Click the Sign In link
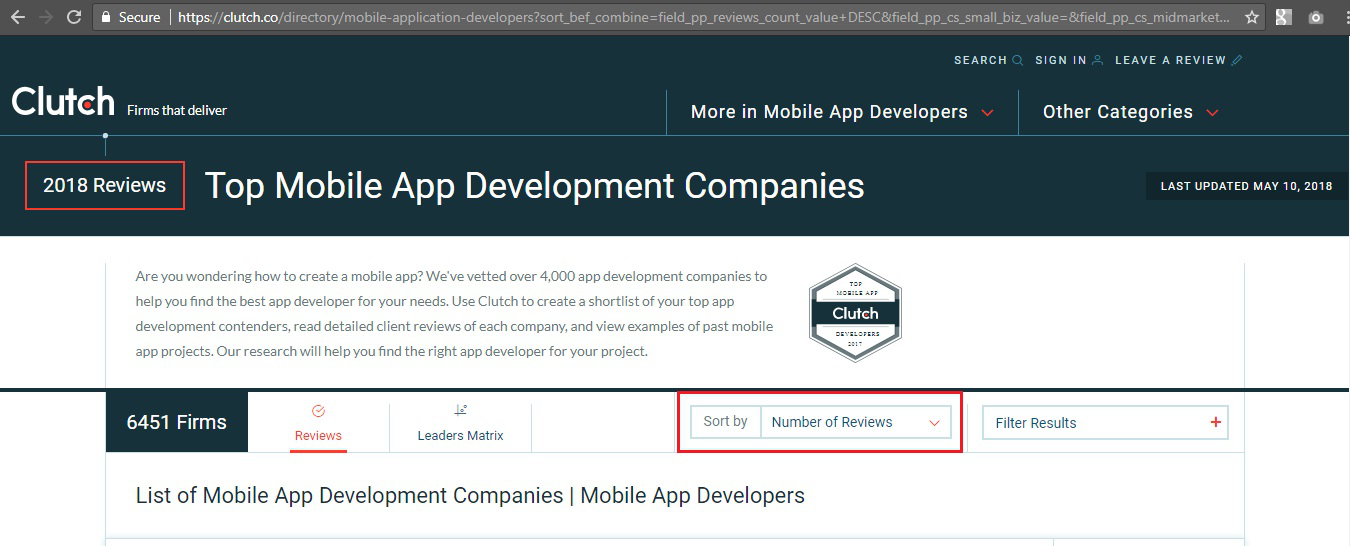The width and height of the screenshot is (1350, 546). 1060,60
